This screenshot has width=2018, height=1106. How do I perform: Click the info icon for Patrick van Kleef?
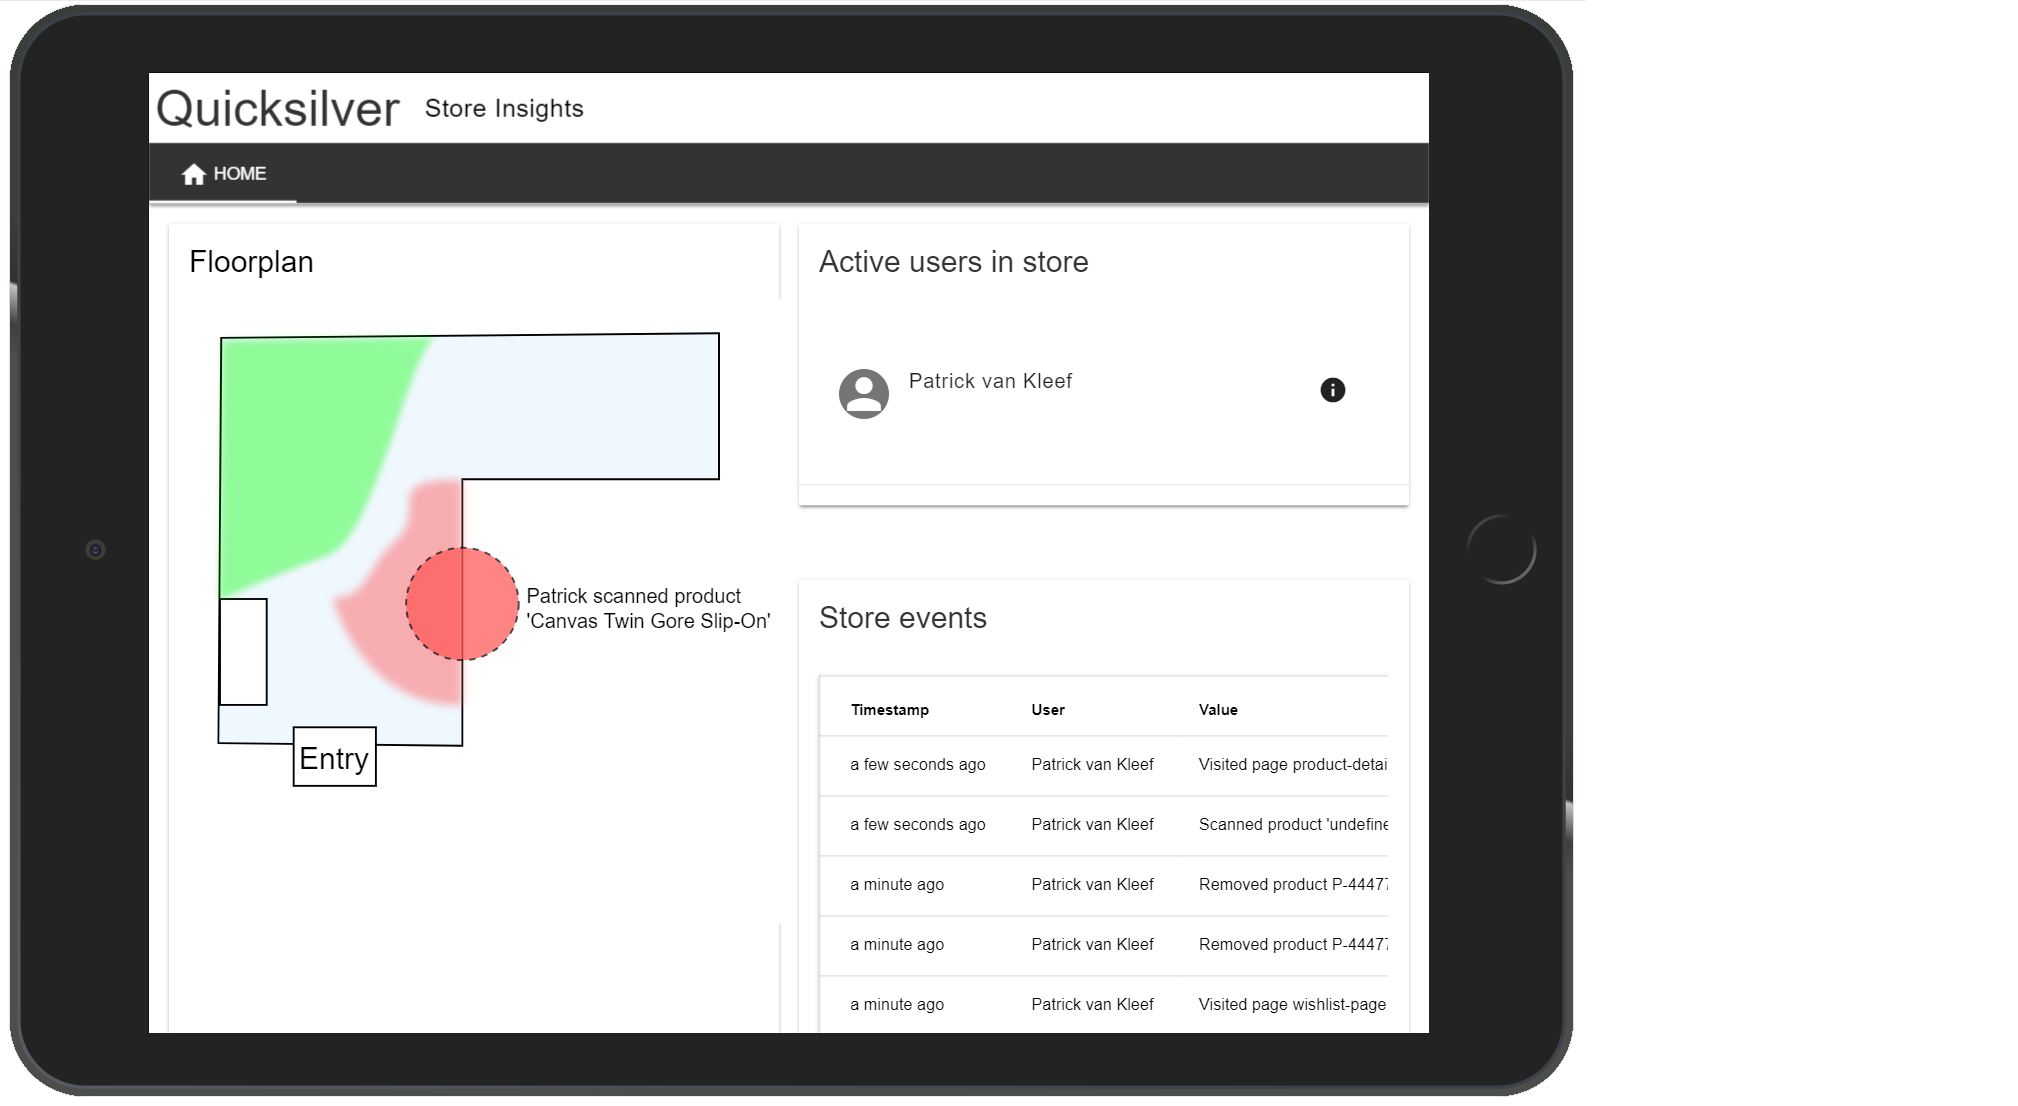pyautogui.click(x=1332, y=390)
